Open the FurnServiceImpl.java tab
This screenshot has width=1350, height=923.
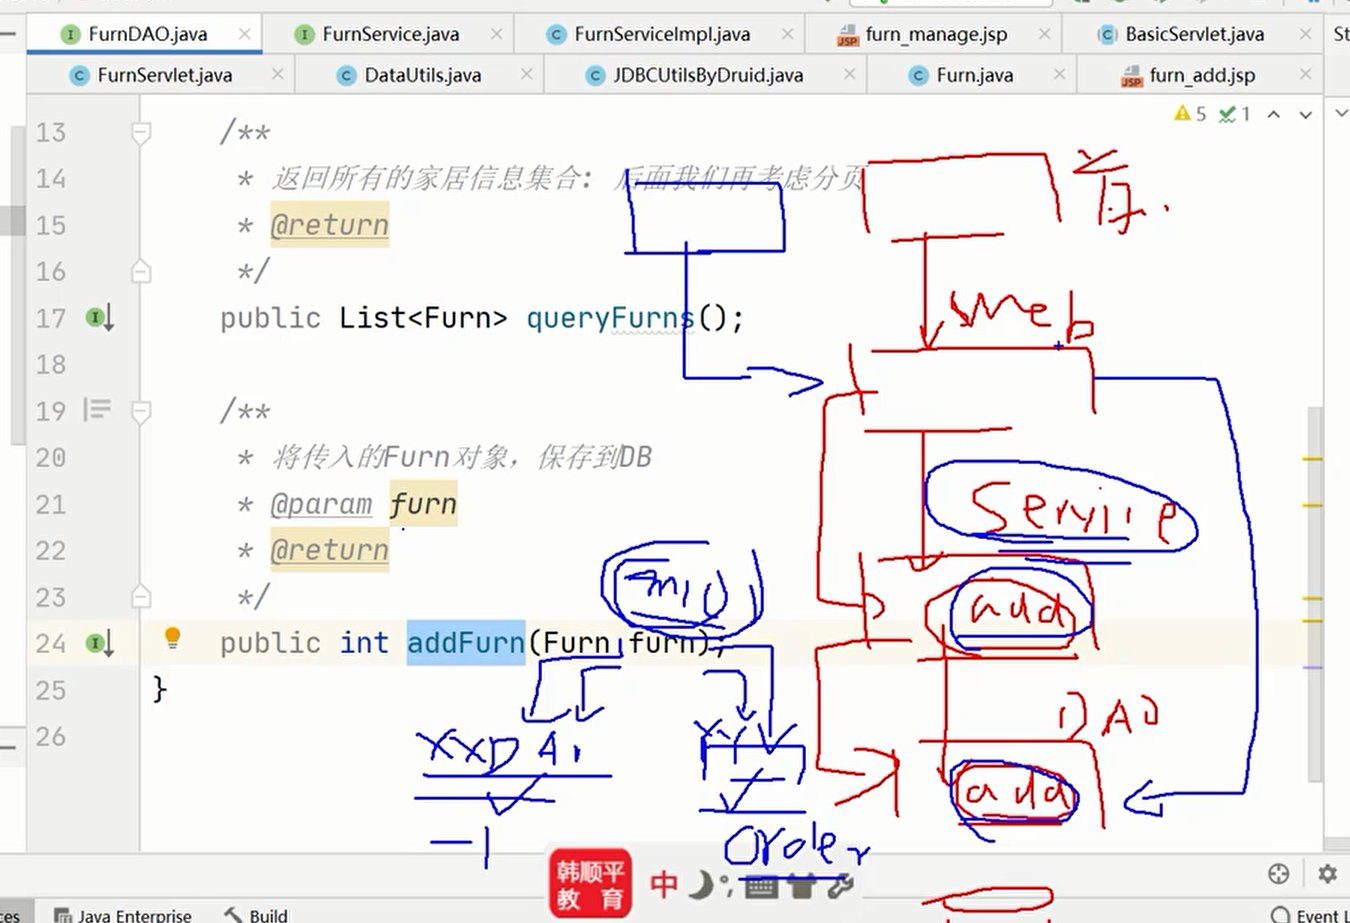pyautogui.click(x=661, y=34)
